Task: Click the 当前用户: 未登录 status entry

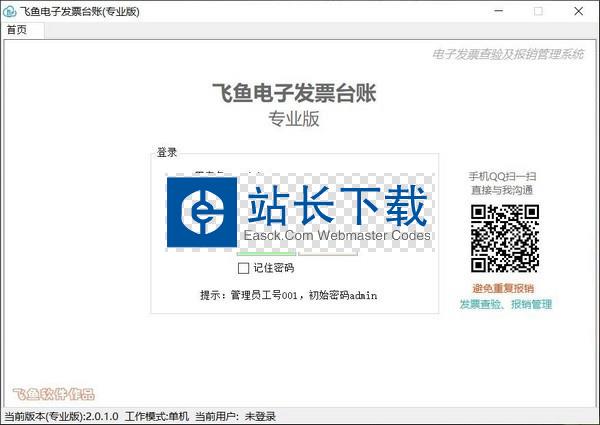Action: [235, 417]
